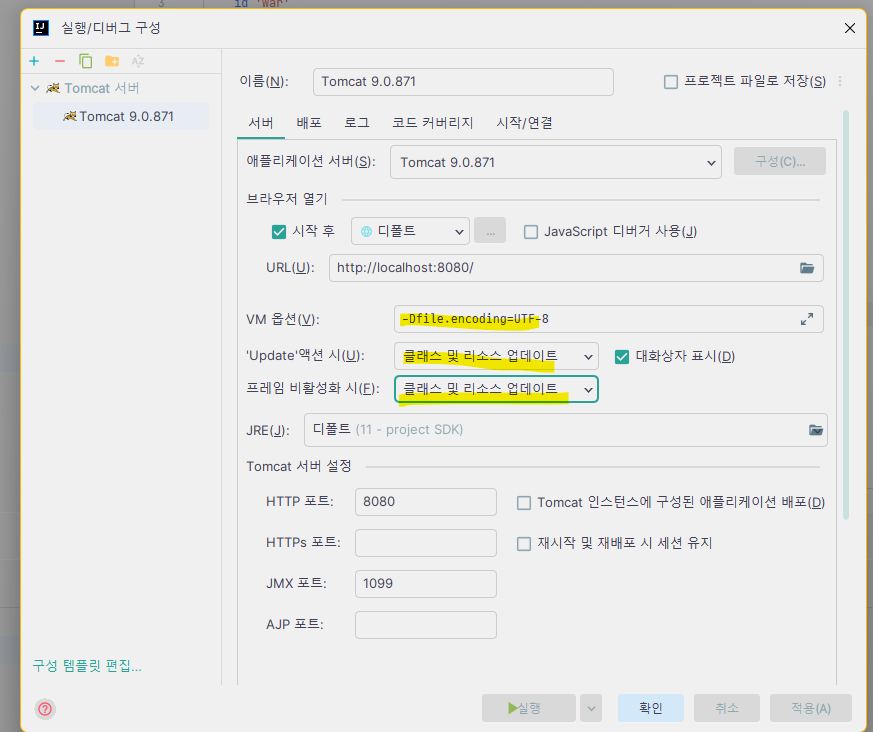Switch to 로그 tab
The height and width of the screenshot is (732, 873).
357,123
